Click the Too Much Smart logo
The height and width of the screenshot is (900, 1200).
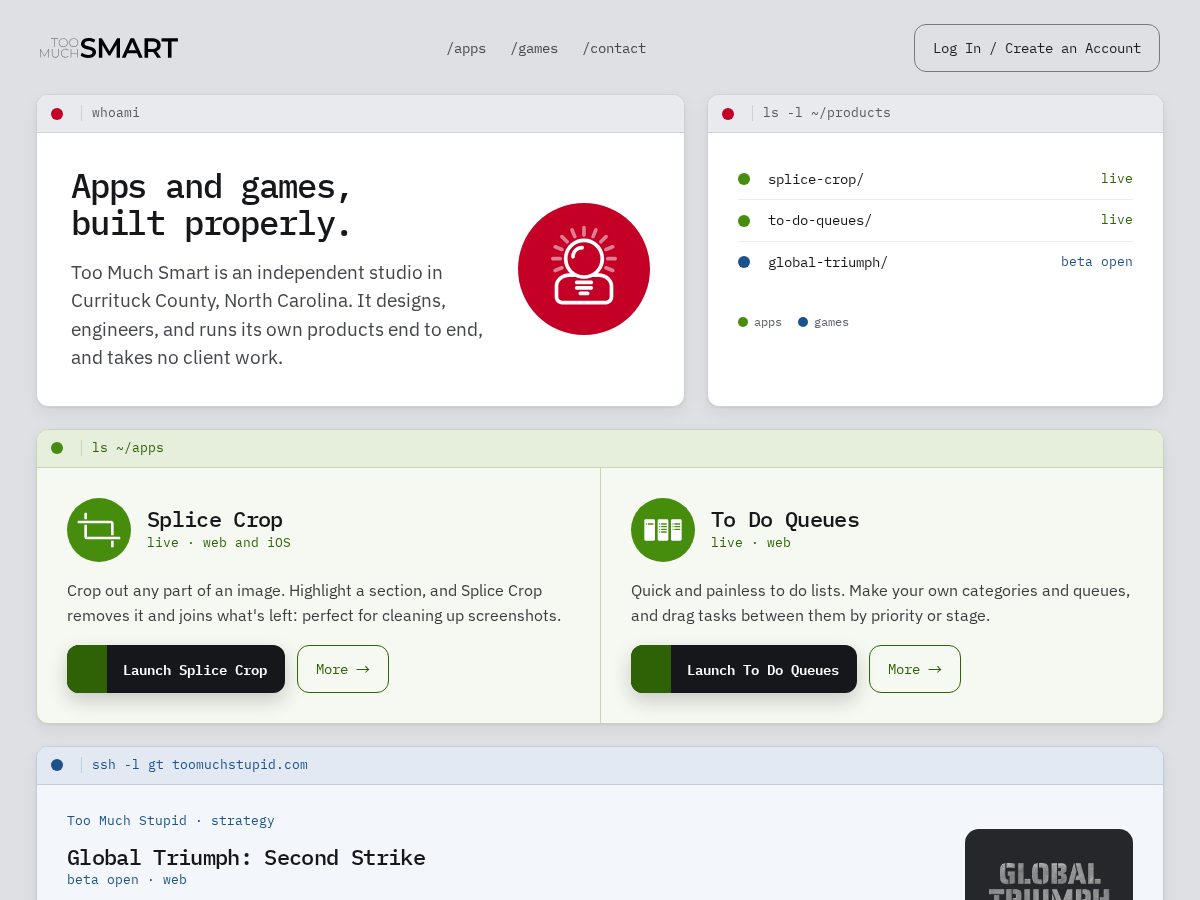109,48
